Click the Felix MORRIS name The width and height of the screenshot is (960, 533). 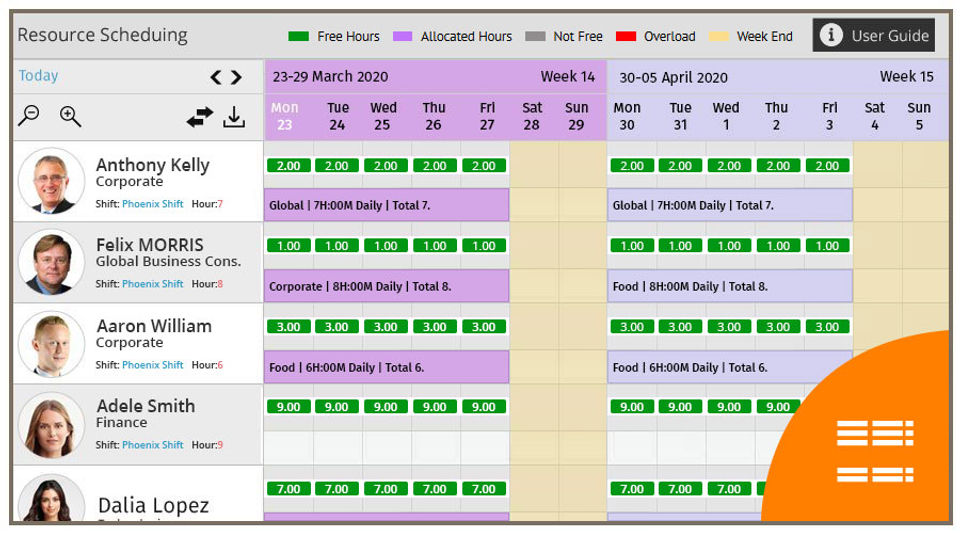pyautogui.click(x=149, y=245)
